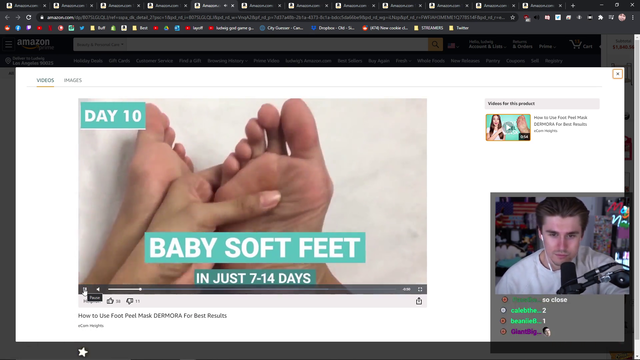Close the video overlay popup
Viewport: 640px width, 360px height.
point(617,74)
